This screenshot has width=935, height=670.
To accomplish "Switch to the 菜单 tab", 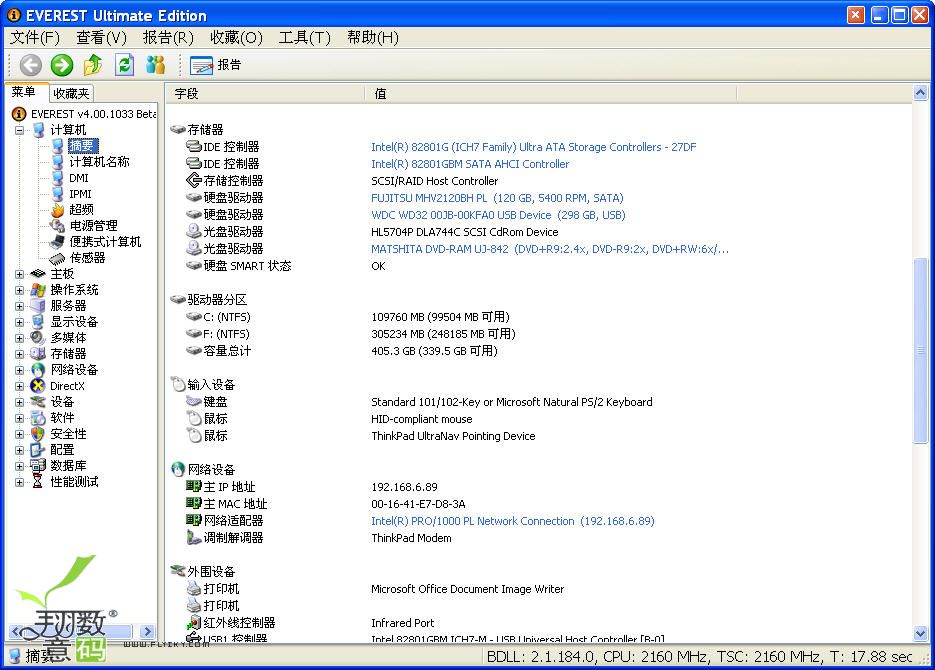I will [x=24, y=92].
